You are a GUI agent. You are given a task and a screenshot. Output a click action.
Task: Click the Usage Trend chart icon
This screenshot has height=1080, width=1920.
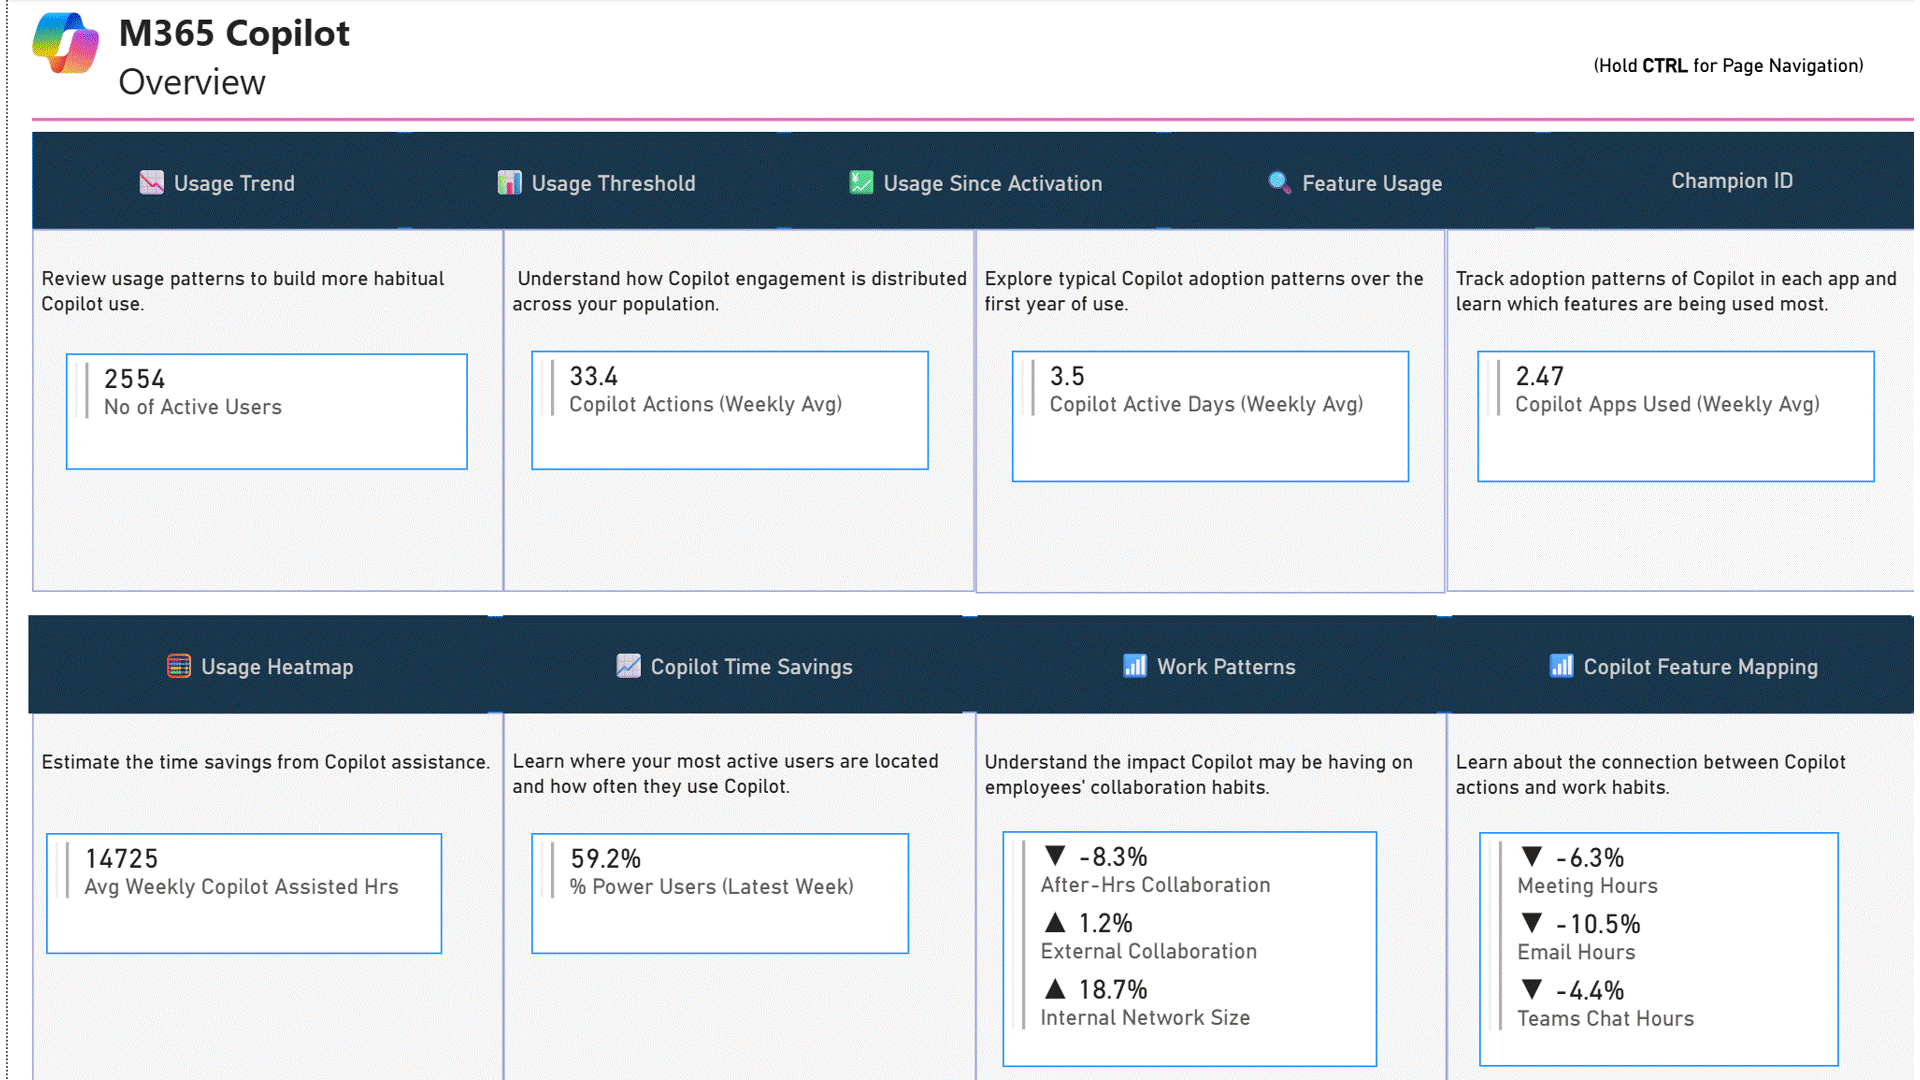(x=151, y=182)
